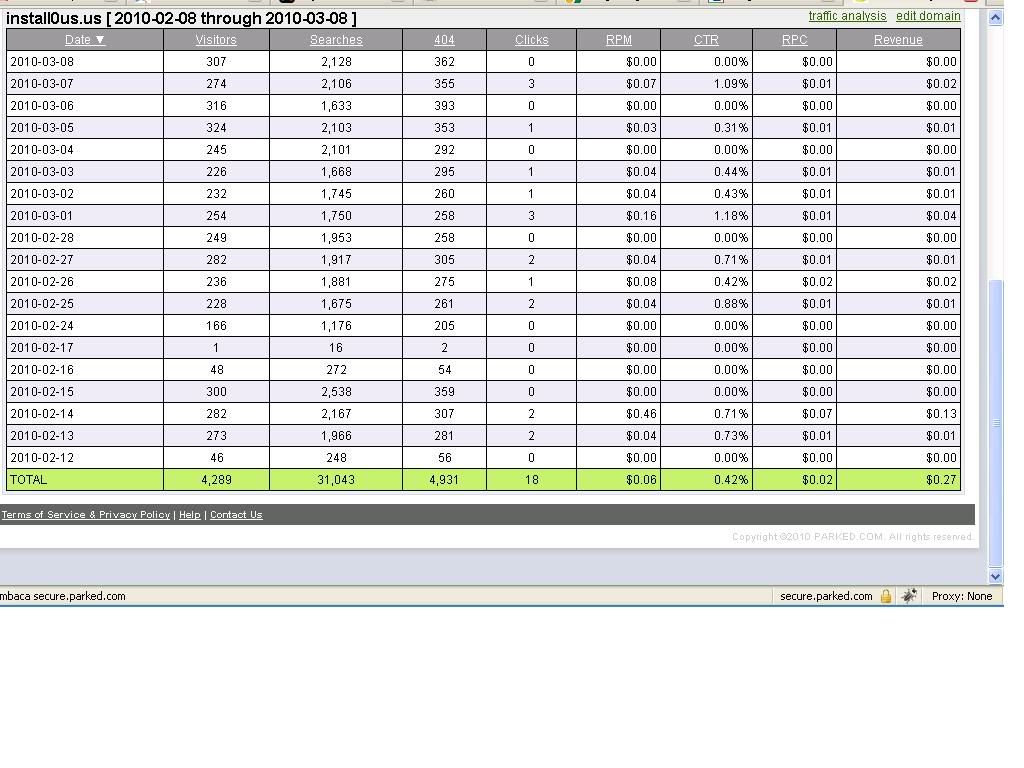Sort the table by RPM
Screen dimensions: 1024x768
(618, 40)
